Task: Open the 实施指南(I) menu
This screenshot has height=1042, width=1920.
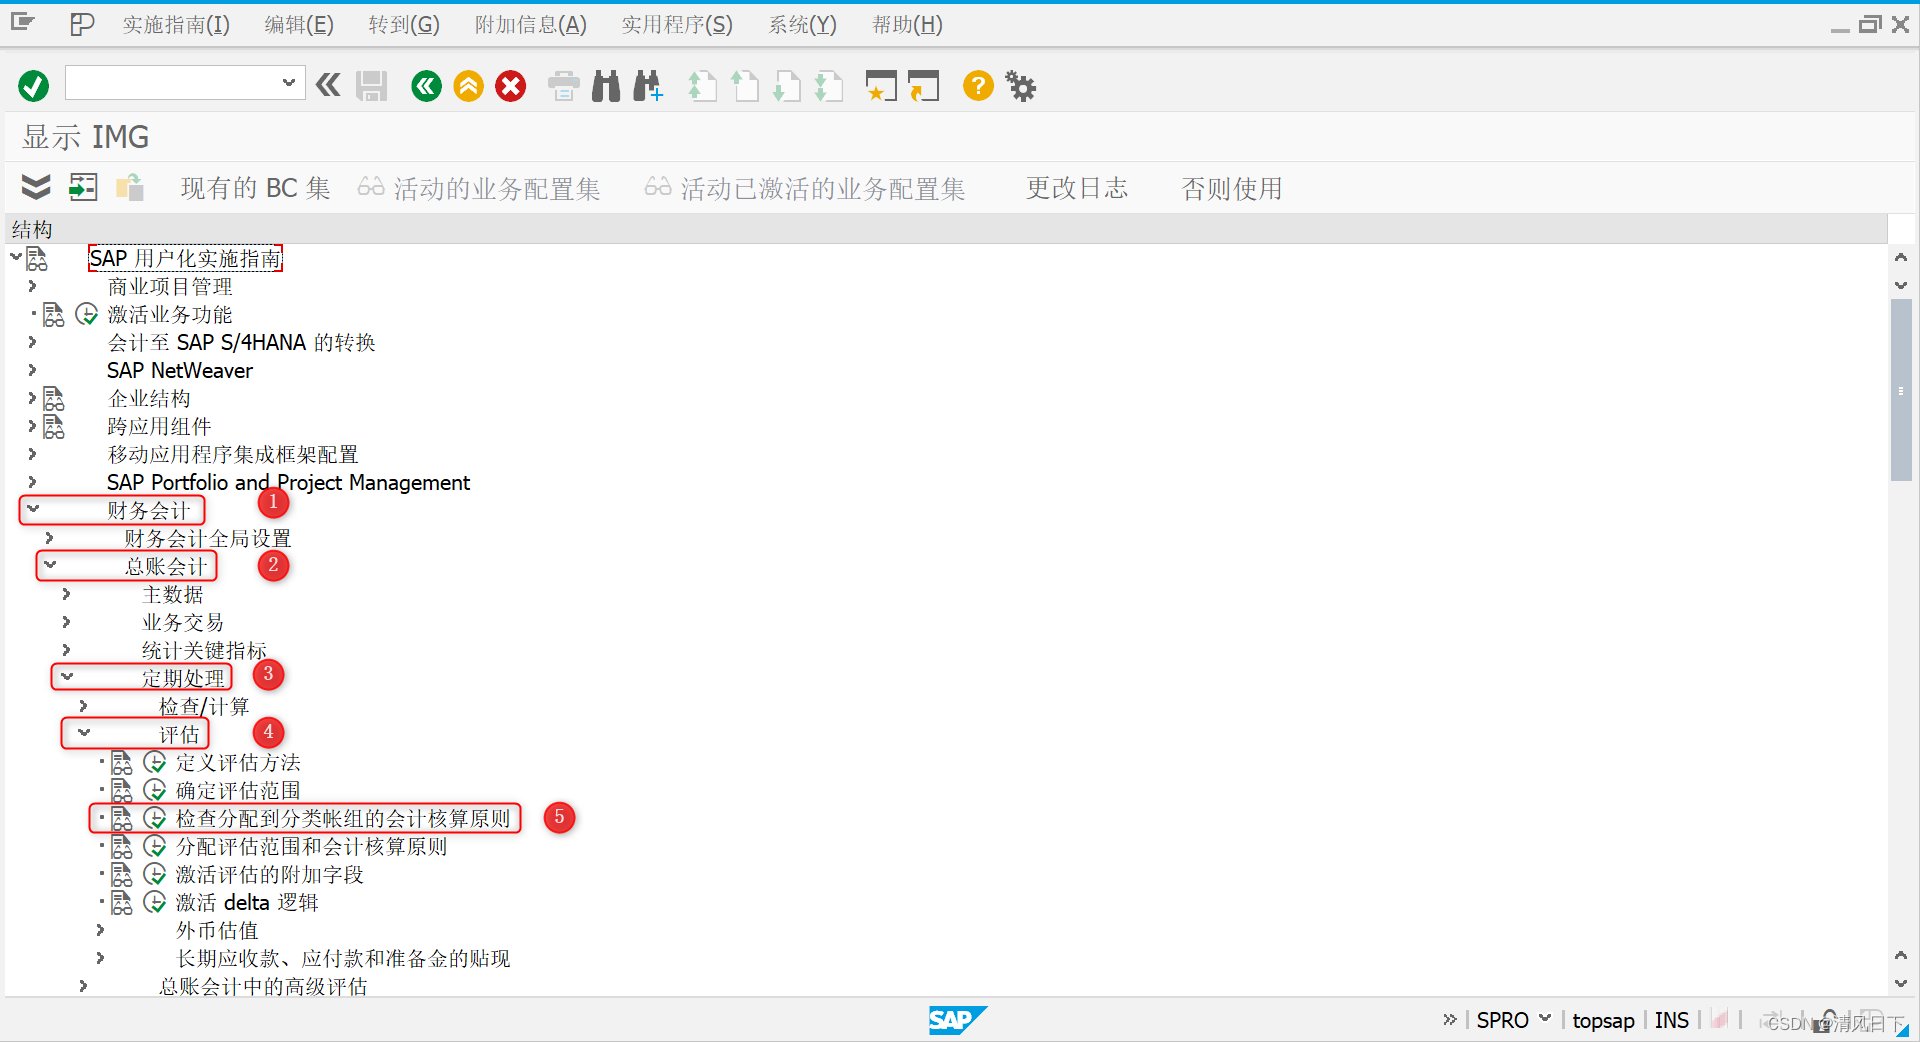Action: pyautogui.click(x=176, y=25)
